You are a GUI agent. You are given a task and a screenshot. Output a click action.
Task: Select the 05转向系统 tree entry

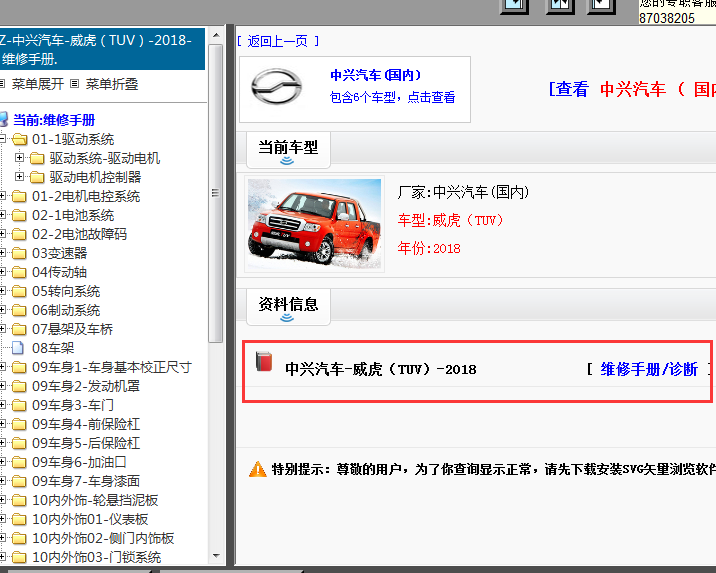coord(66,291)
